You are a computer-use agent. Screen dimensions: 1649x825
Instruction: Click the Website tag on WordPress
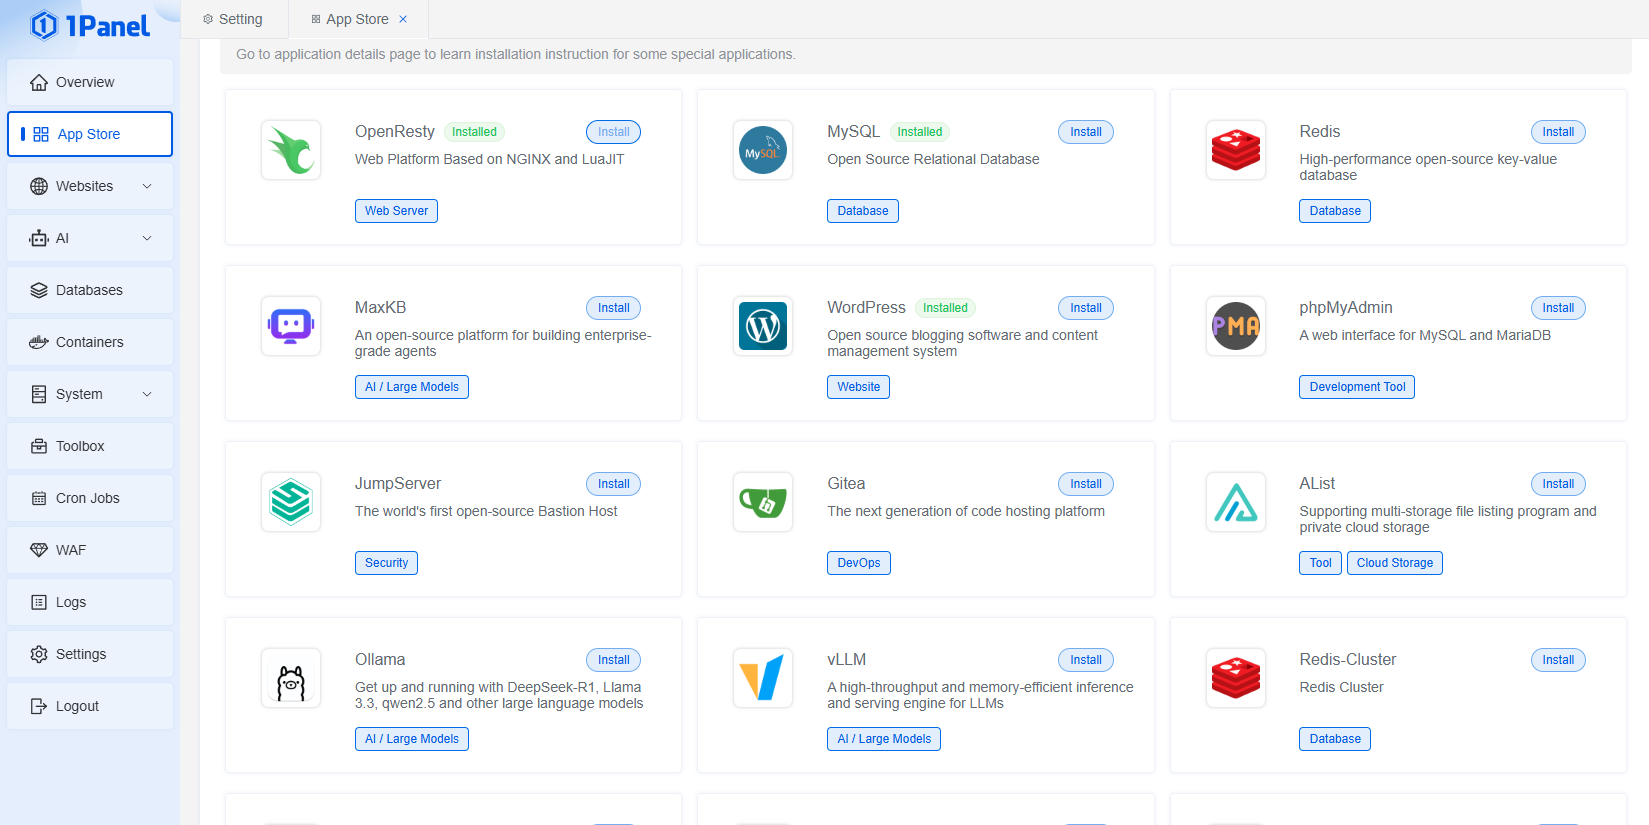pyautogui.click(x=858, y=387)
